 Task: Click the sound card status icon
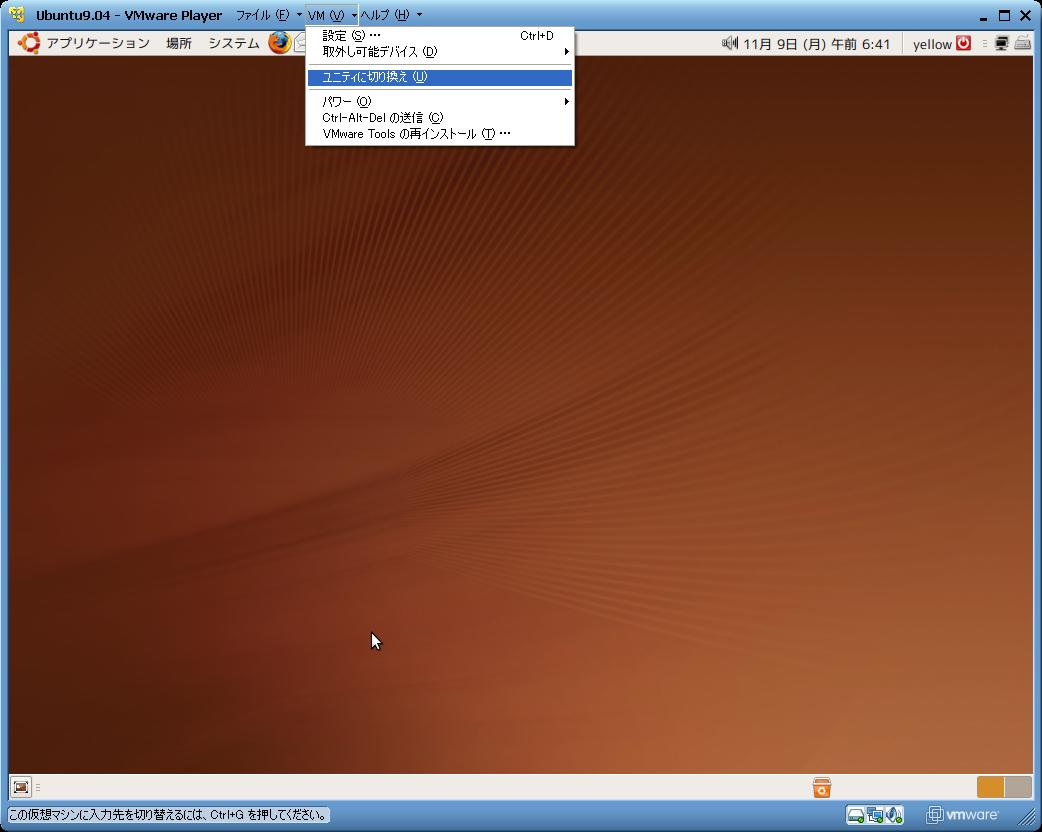pos(894,815)
